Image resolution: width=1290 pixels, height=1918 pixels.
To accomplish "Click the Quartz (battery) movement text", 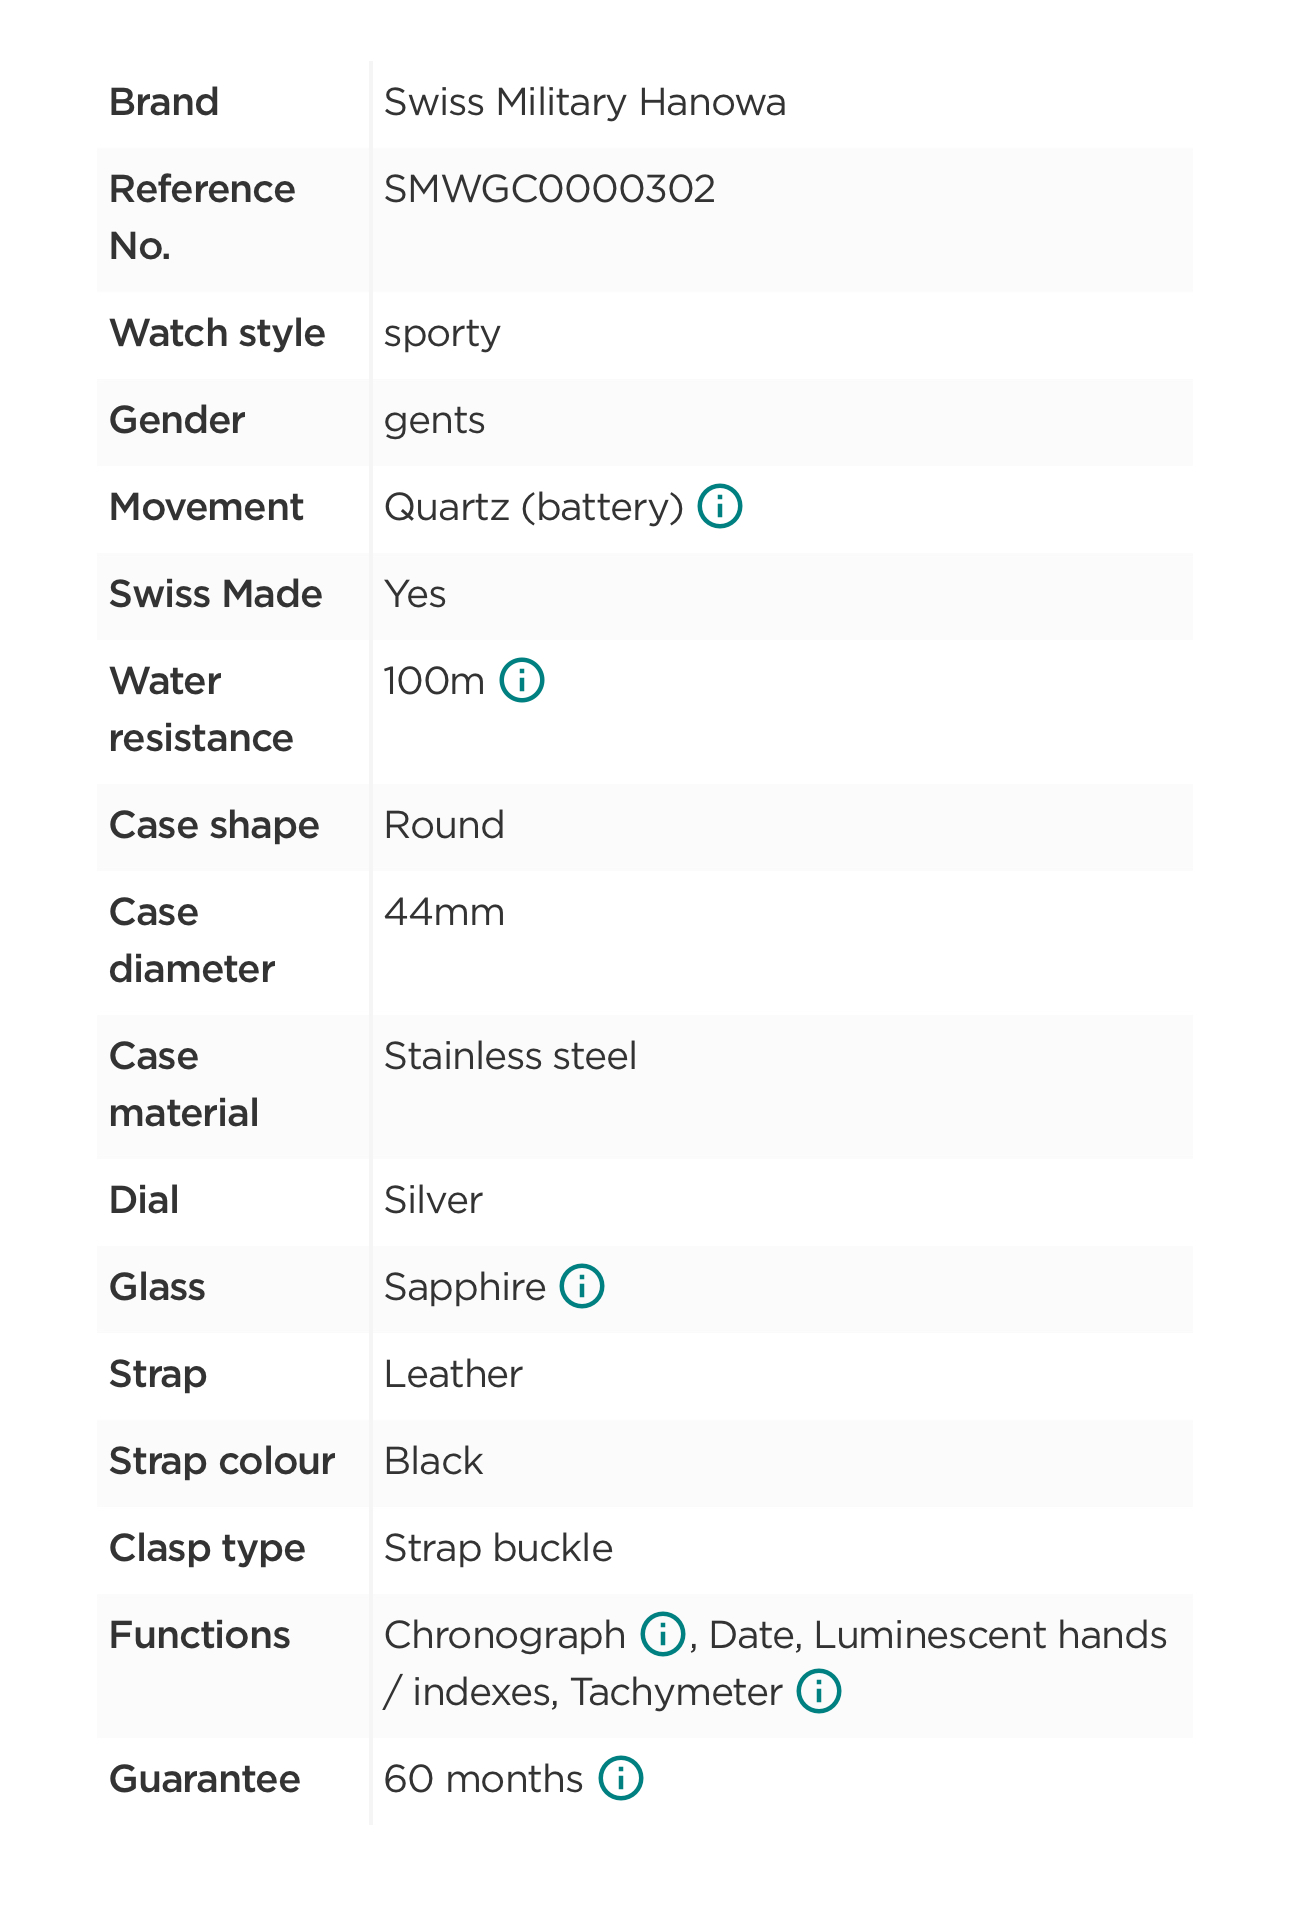I will pyautogui.click(x=533, y=507).
